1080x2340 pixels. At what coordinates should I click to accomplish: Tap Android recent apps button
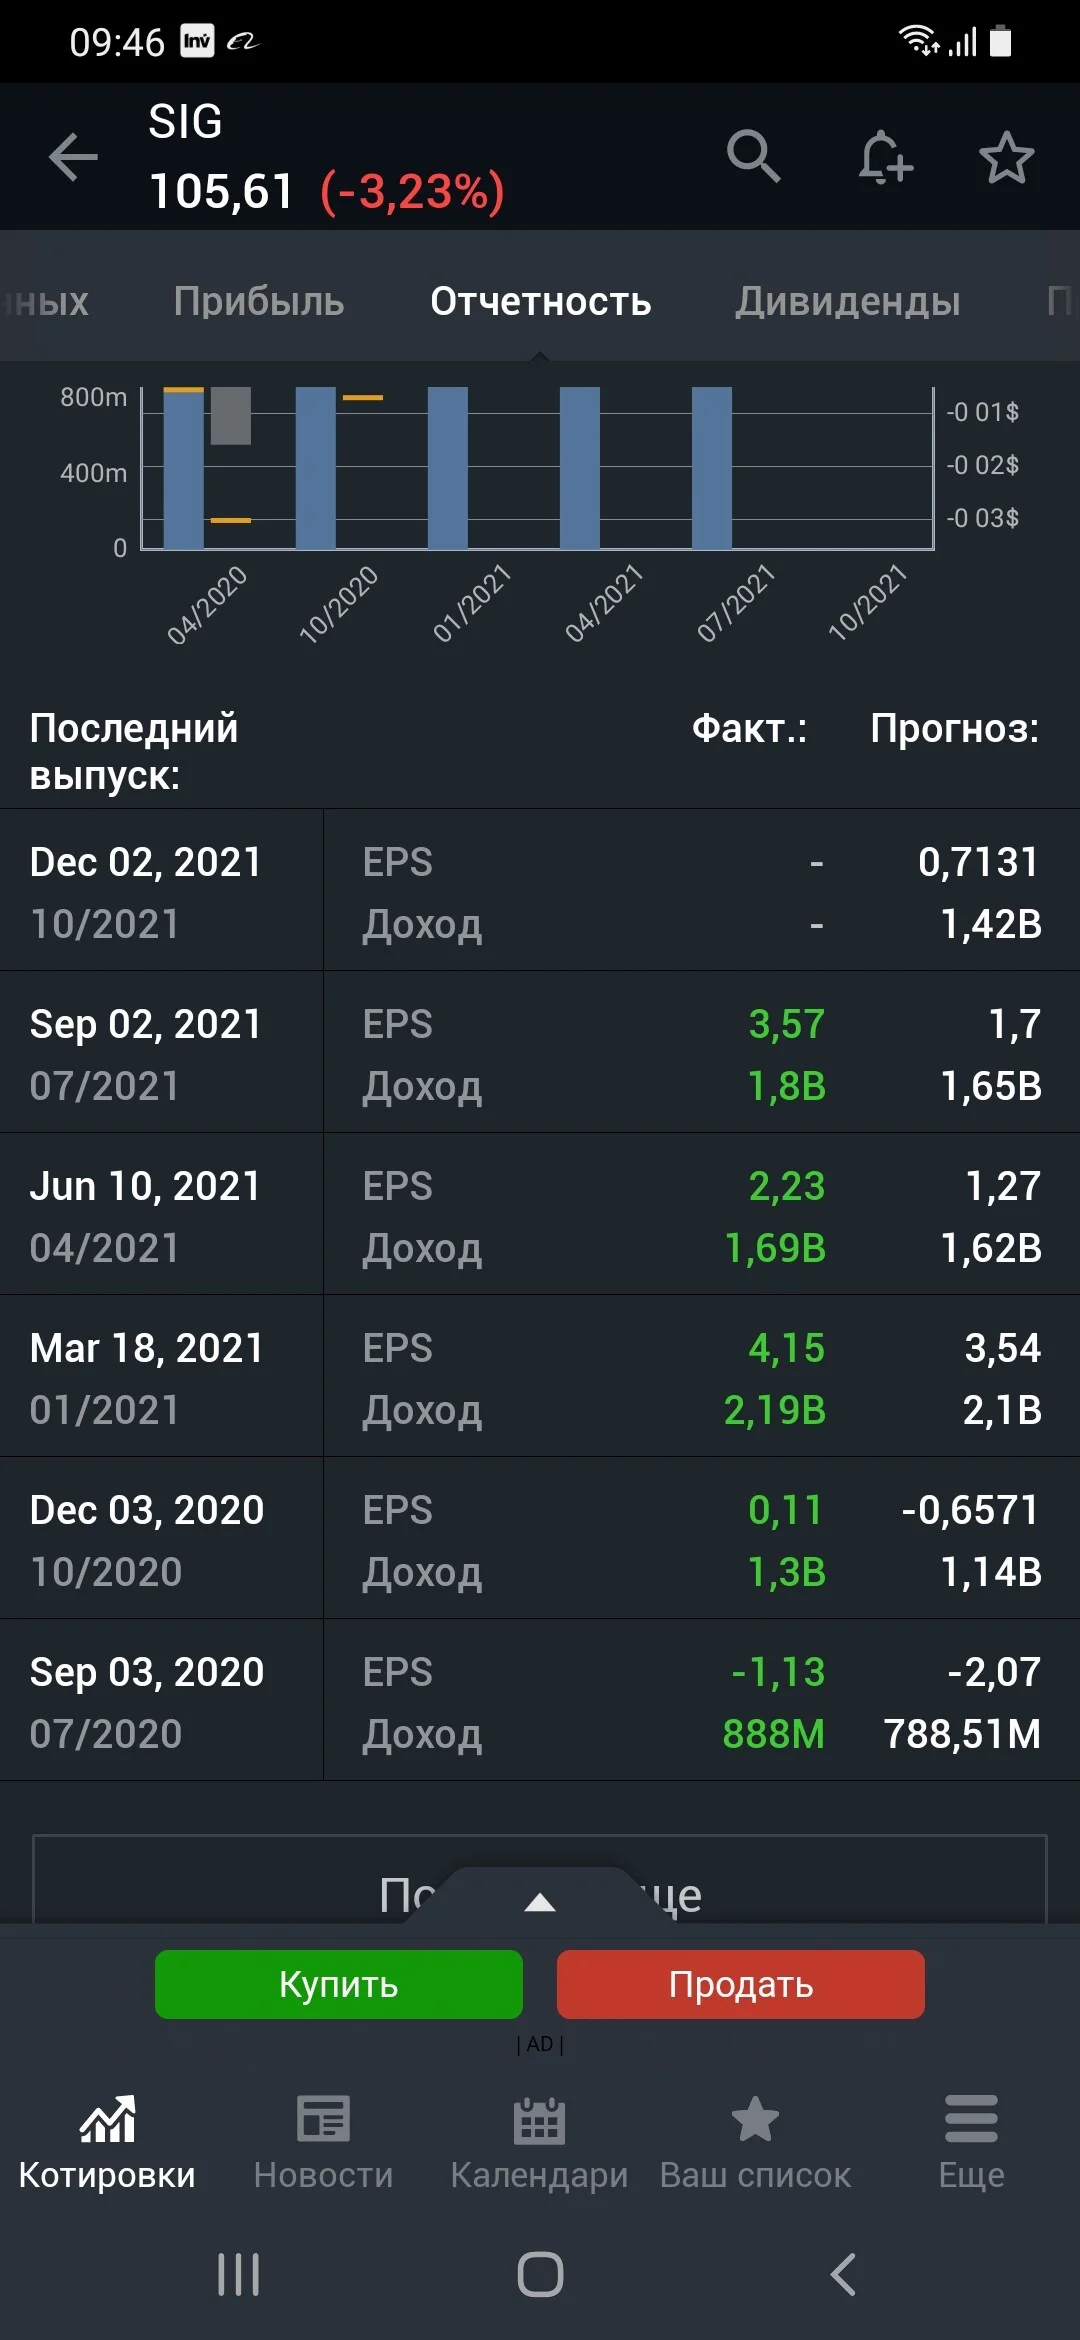[x=238, y=2274]
